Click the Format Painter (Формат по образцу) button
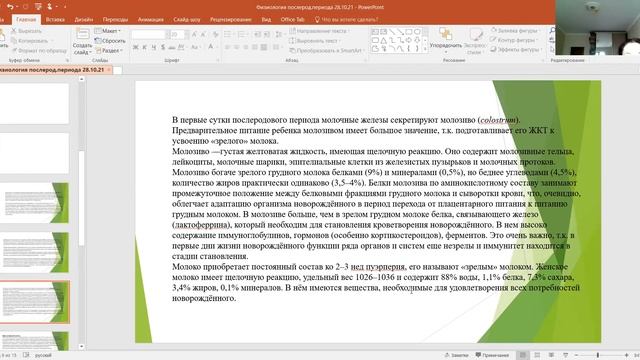 click(x=39, y=51)
